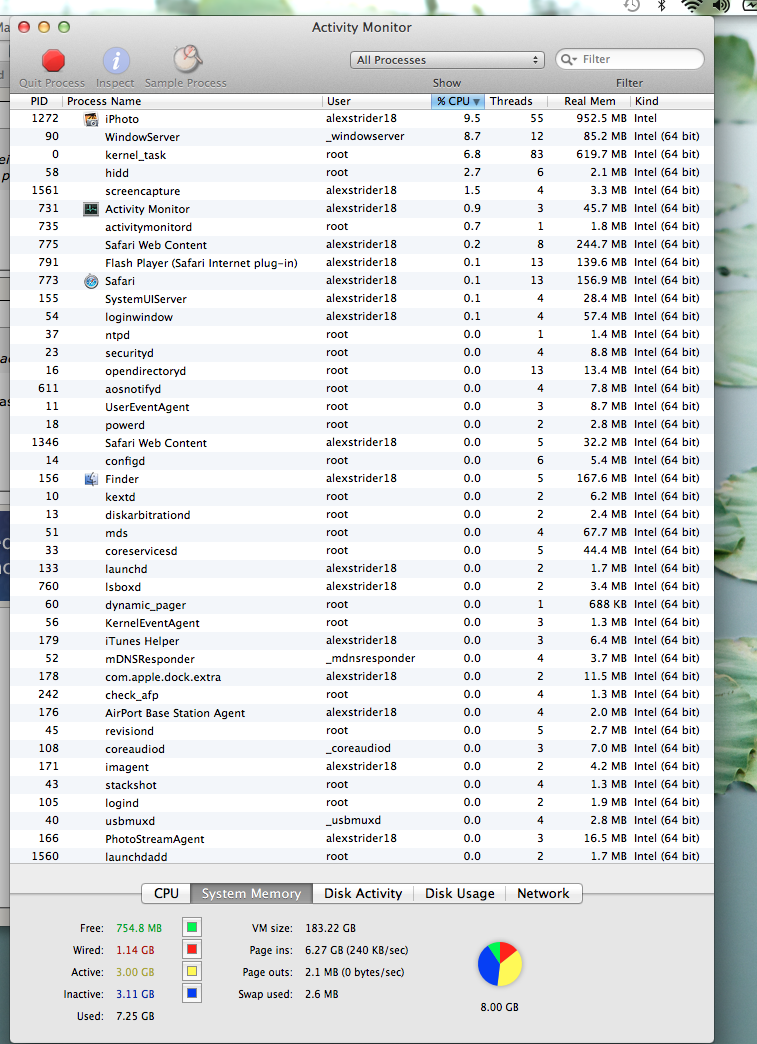This screenshot has height=1044, width=757.
Task: Select the kernel_task process row
Action: pos(362,154)
